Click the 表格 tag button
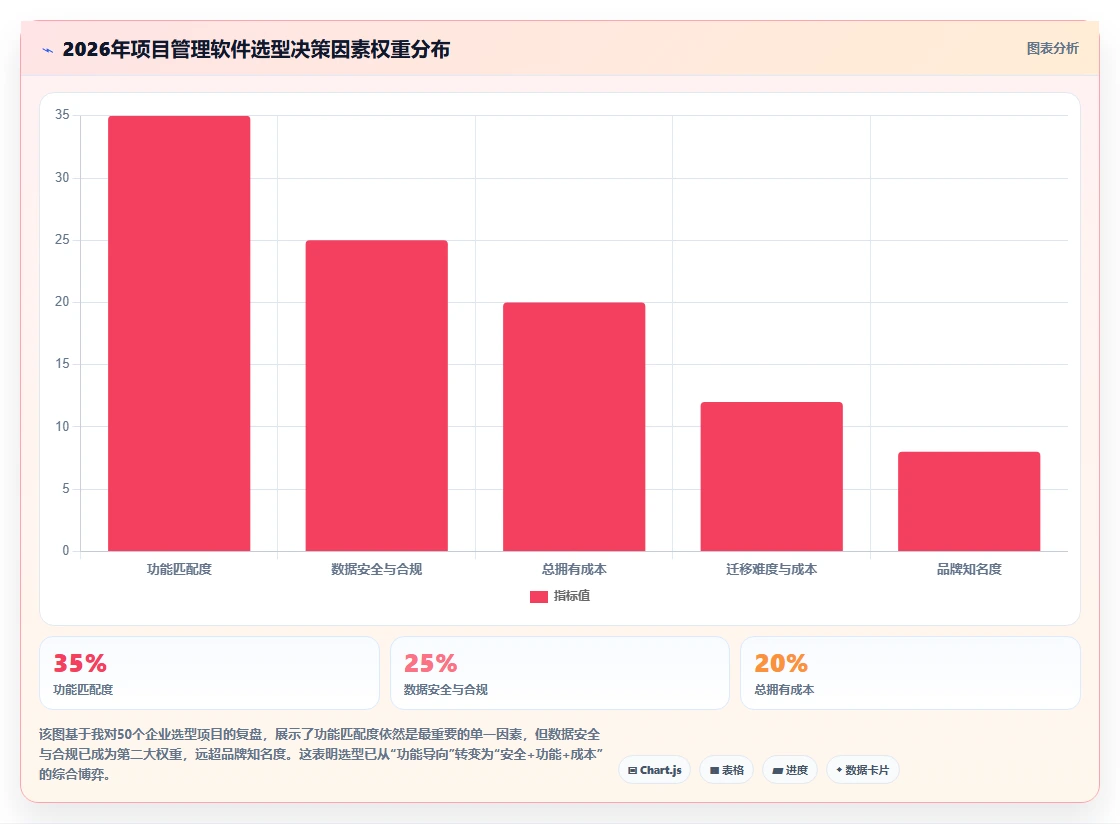 coord(726,770)
